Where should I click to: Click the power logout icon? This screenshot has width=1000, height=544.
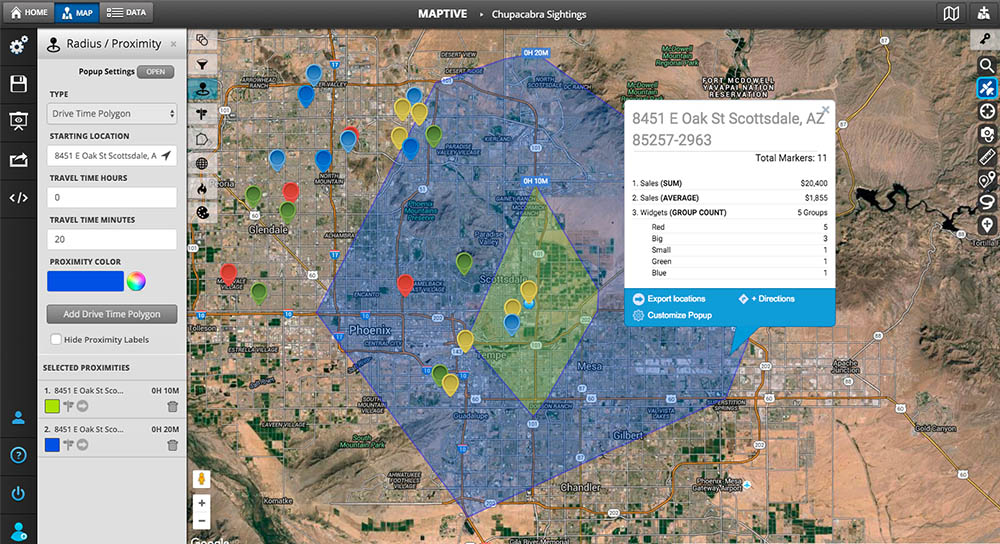pyautogui.click(x=18, y=493)
